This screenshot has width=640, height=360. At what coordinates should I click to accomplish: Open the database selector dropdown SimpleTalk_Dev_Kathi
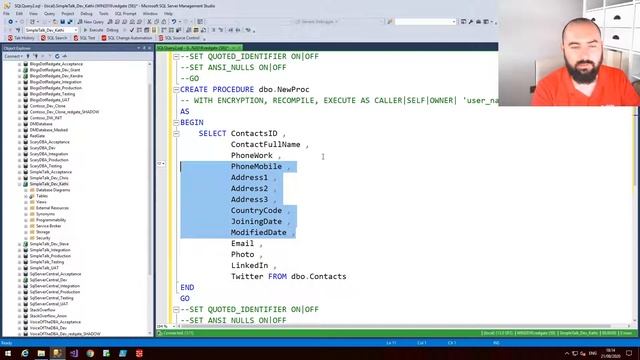[x=51, y=30]
